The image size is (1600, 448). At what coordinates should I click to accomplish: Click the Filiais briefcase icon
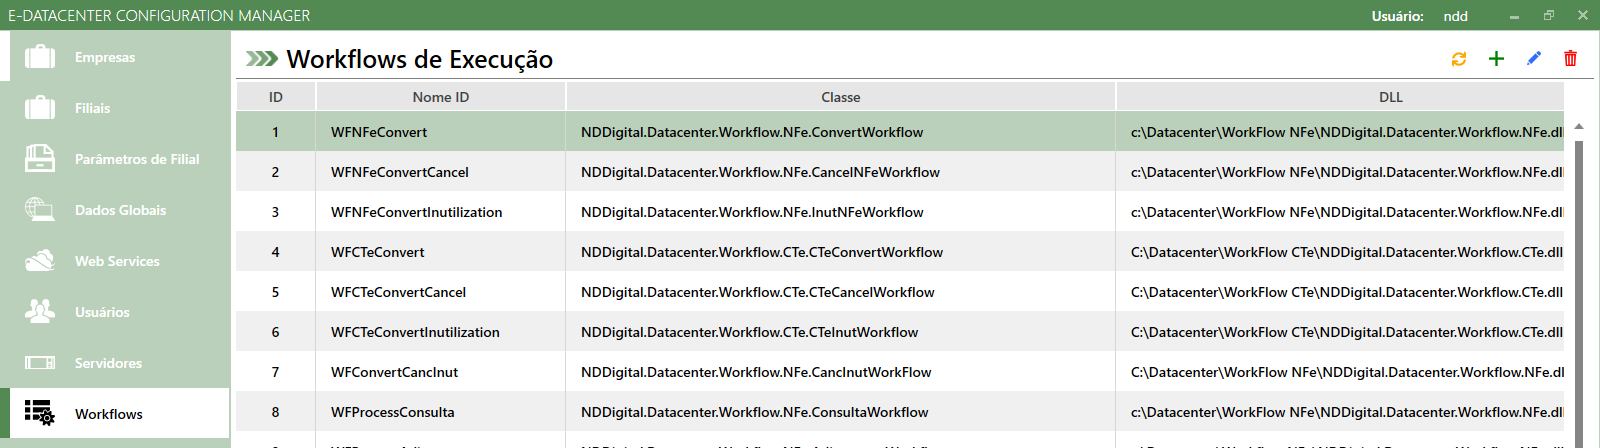[x=40, y=108]
